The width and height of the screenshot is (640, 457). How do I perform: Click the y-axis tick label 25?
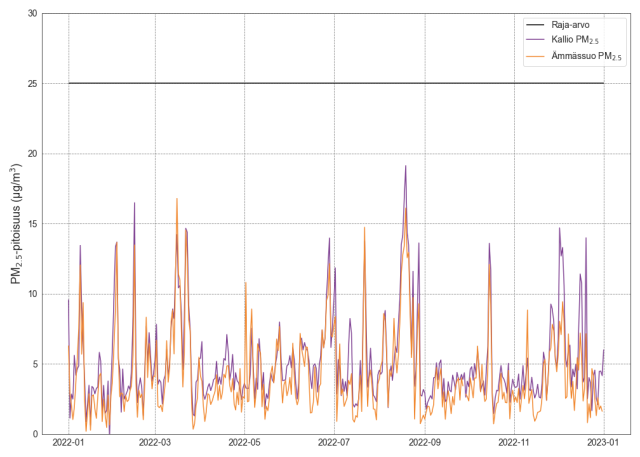tap(31, 84)
